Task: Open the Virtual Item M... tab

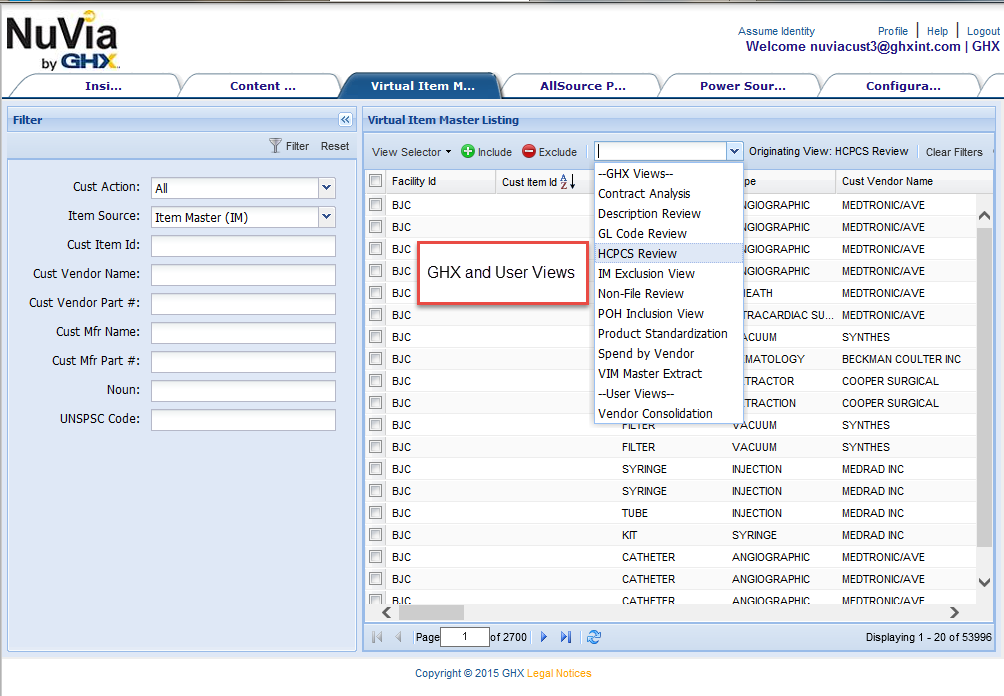Action: pos(423,86)
